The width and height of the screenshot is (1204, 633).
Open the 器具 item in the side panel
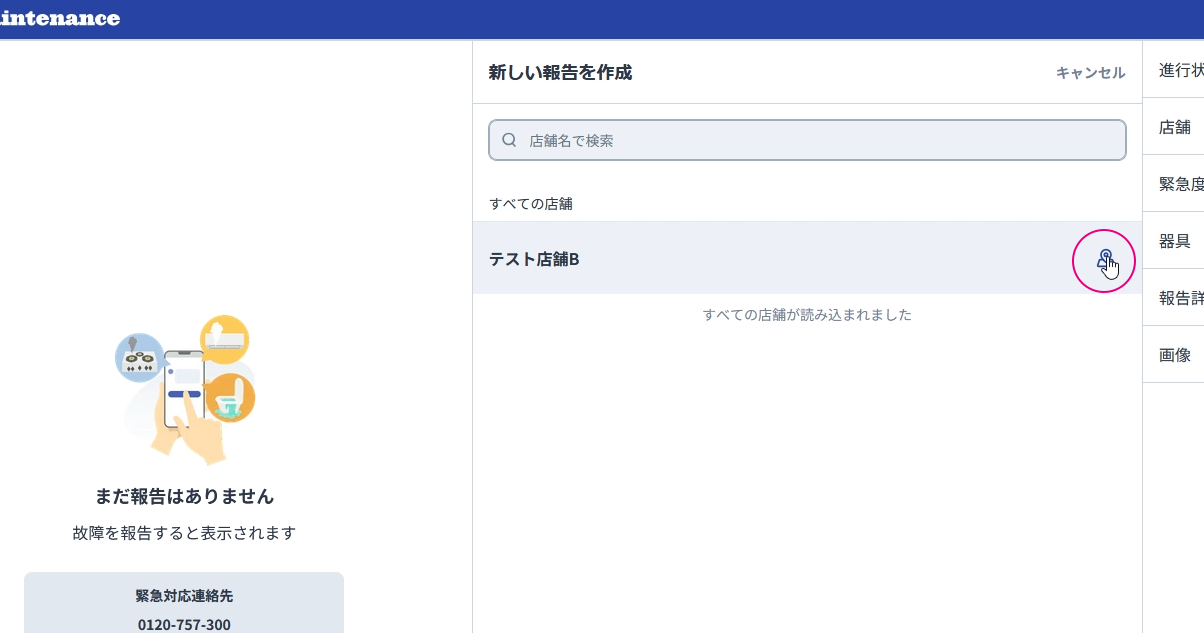click(1173, 241)
